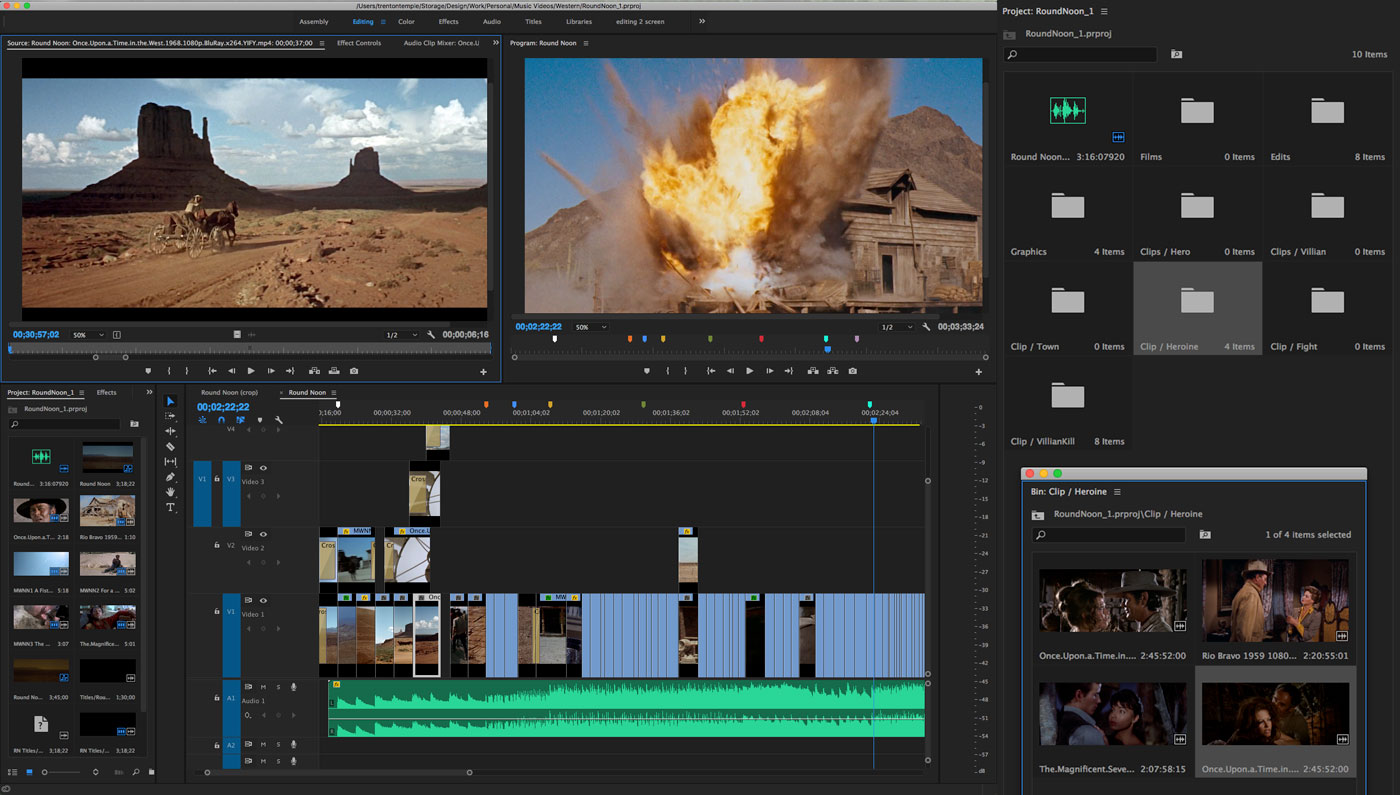Select the Track Select Forward tool

(x=170, y=416)
